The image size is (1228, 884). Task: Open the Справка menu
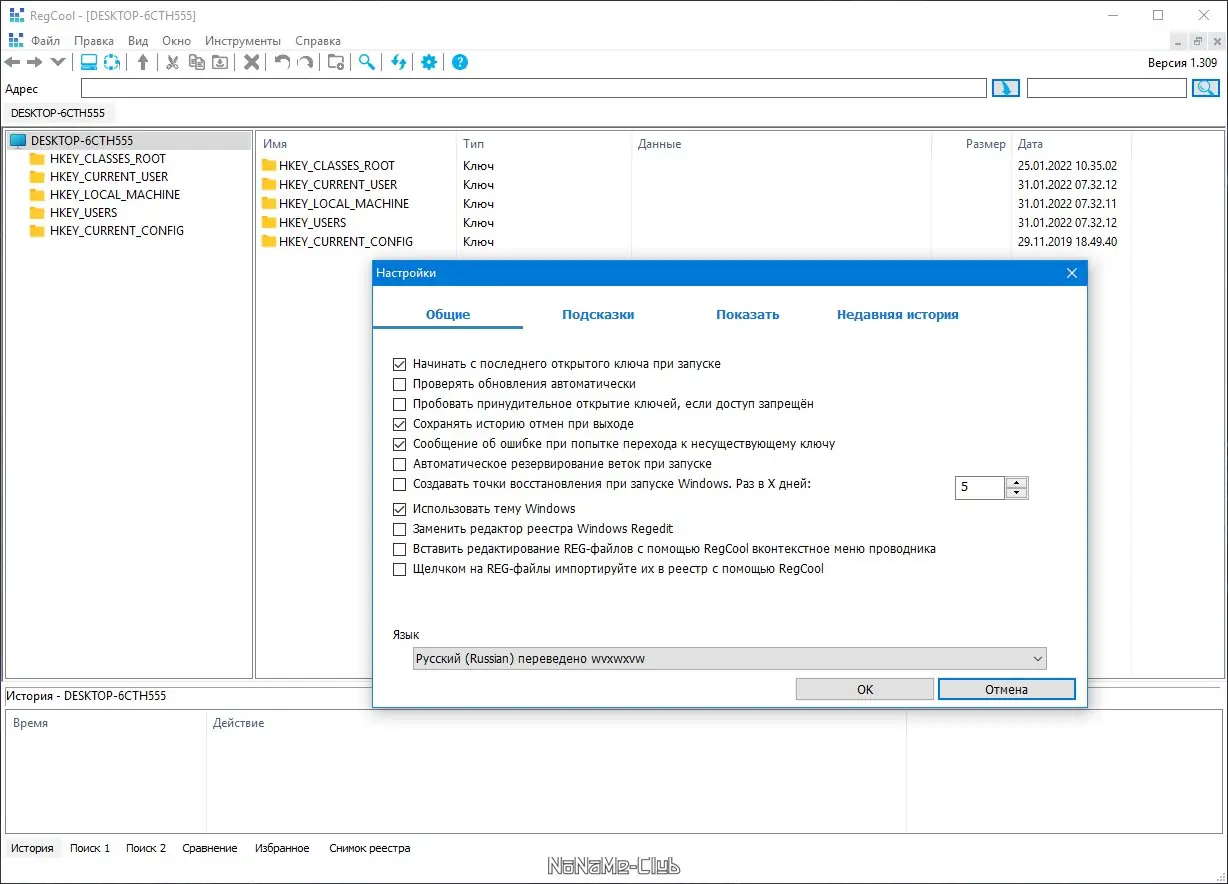point(318,41)
